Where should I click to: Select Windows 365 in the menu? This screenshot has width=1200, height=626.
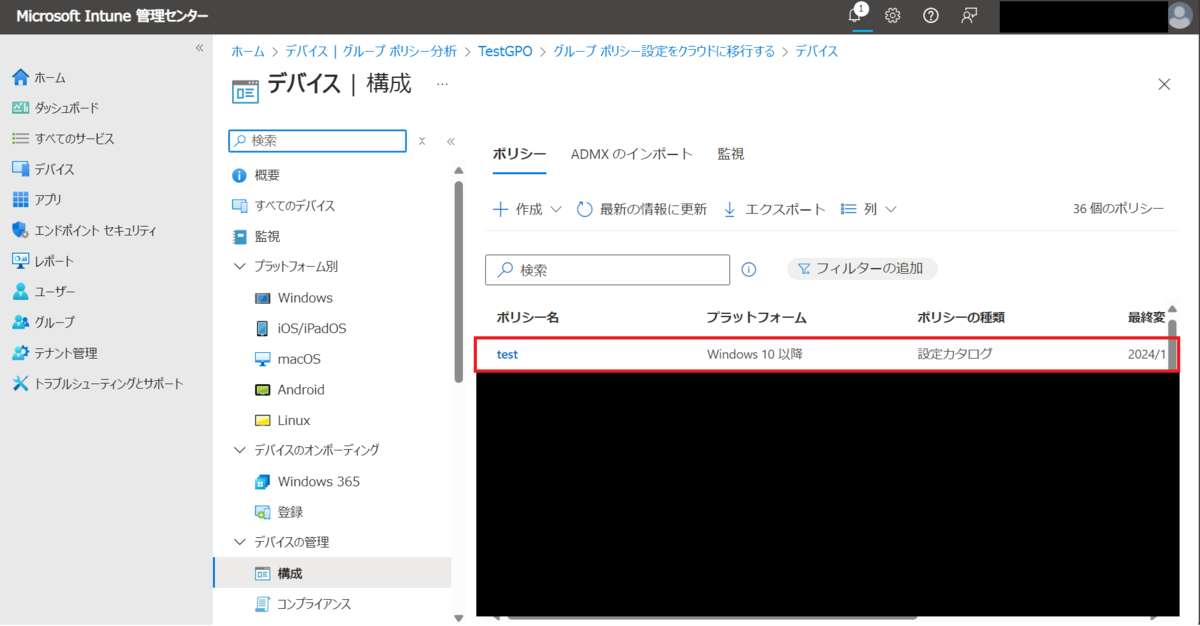307,482
